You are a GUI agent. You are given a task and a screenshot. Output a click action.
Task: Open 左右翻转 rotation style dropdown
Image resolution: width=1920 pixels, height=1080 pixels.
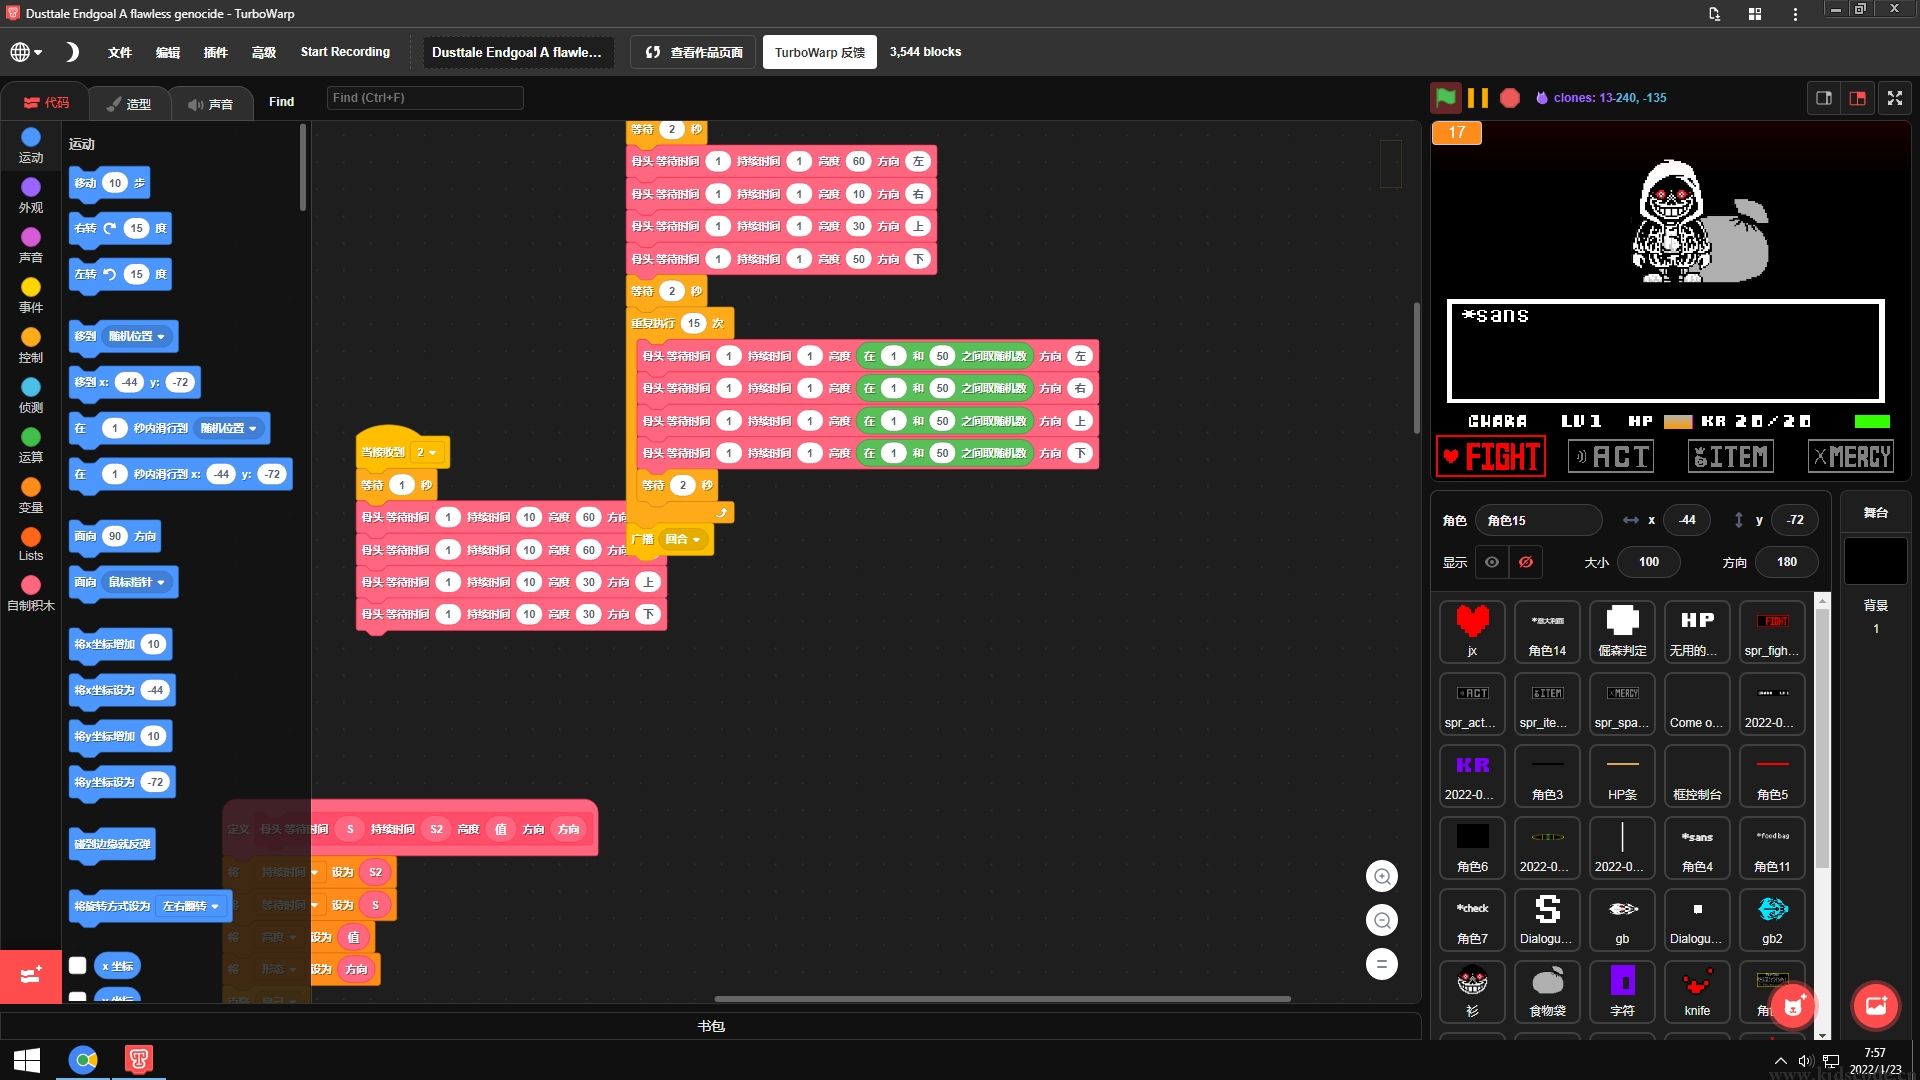tap(190, 906)
